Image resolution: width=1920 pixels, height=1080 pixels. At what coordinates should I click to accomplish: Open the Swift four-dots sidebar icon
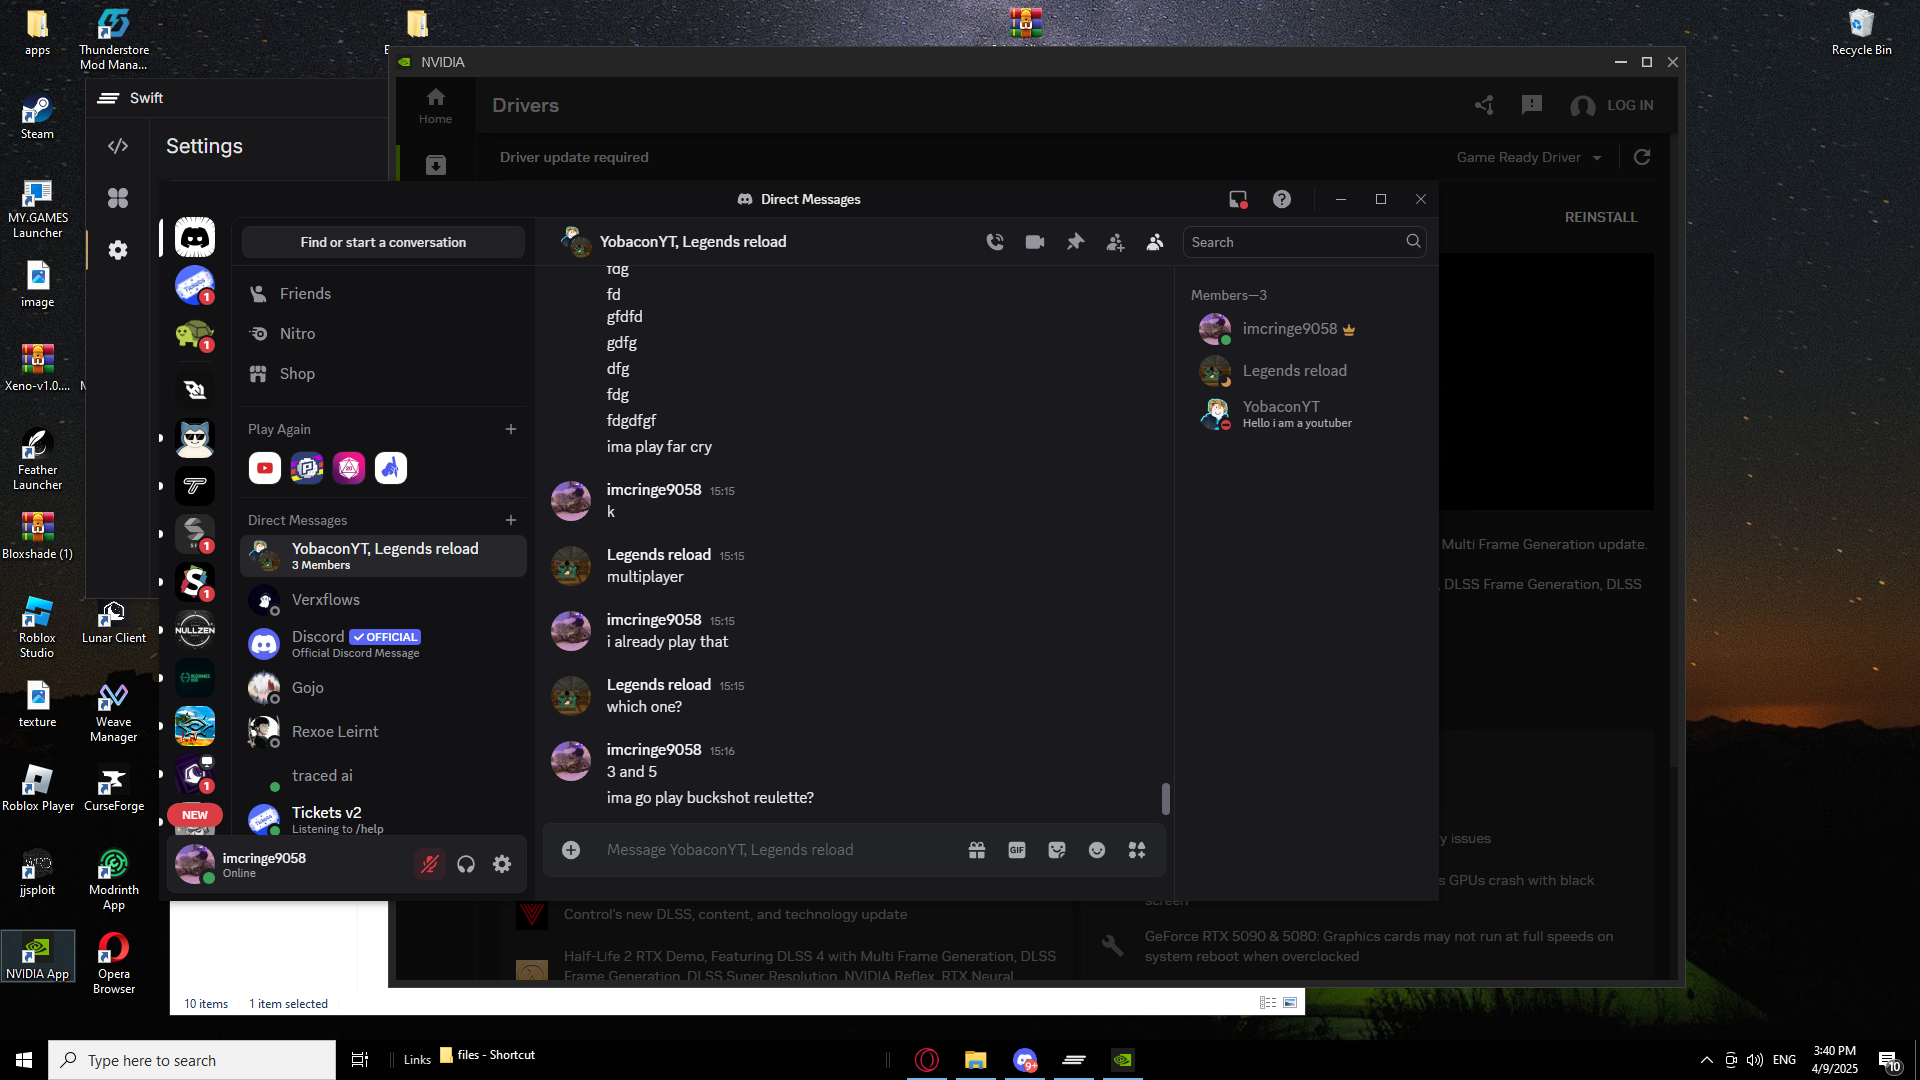(118, 198)
